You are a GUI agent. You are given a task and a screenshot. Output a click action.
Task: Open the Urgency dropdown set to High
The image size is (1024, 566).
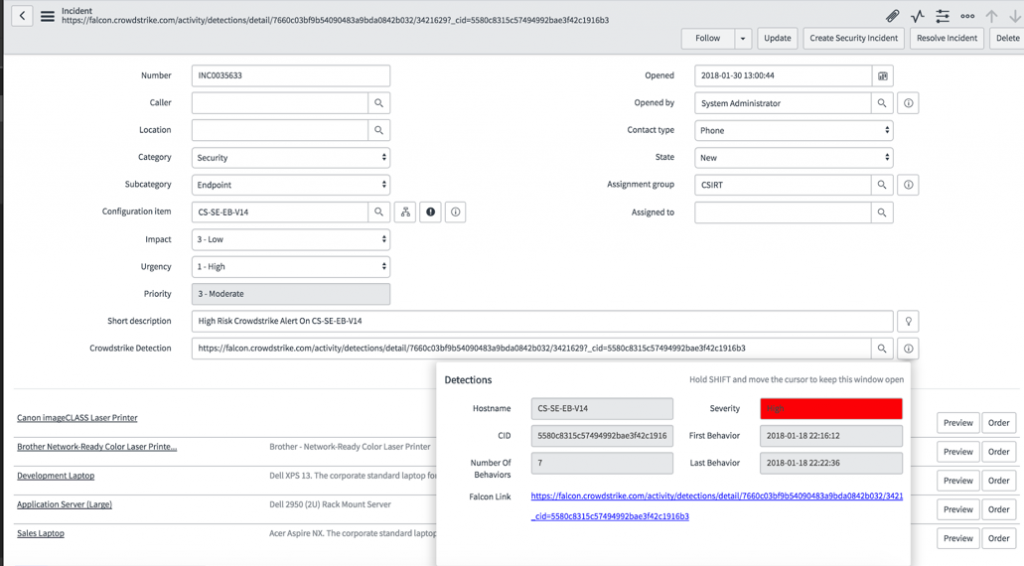[x=291, y=266]
